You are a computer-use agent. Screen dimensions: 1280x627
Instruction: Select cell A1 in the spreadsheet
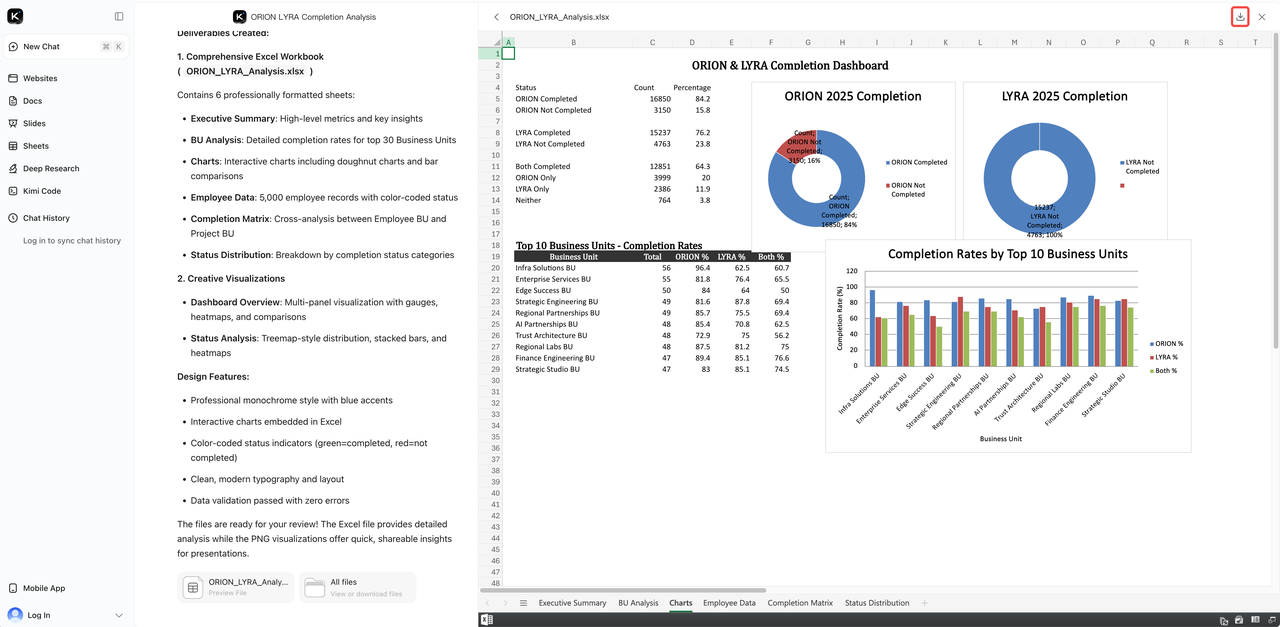click(508, 54)
